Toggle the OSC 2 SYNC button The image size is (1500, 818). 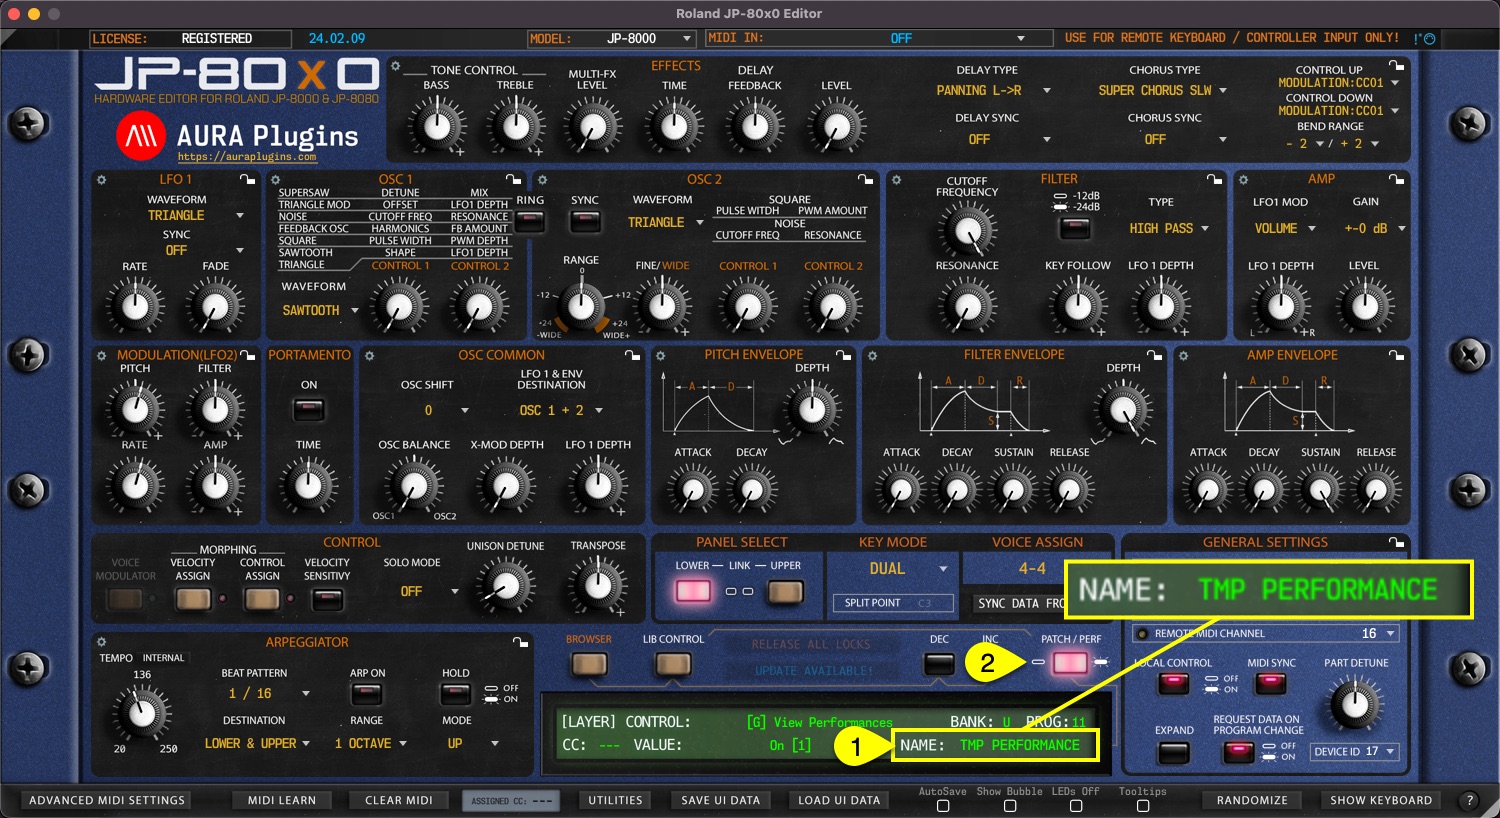point(585,221)
